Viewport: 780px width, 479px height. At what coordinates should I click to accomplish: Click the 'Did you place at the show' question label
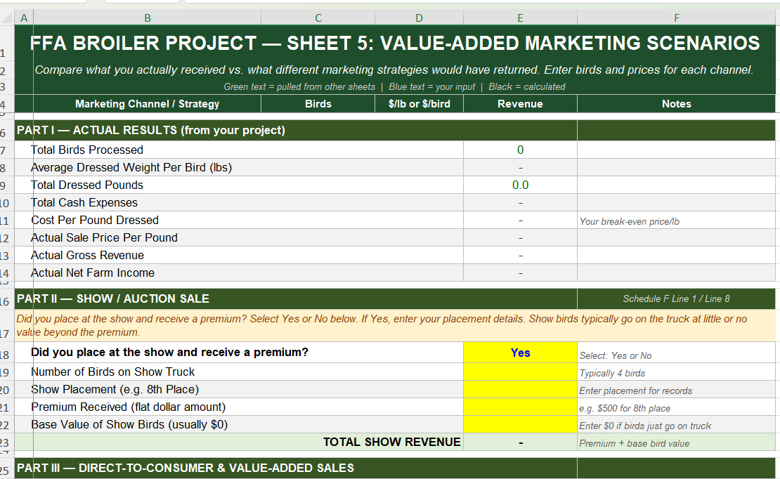[x=170, y=352]
